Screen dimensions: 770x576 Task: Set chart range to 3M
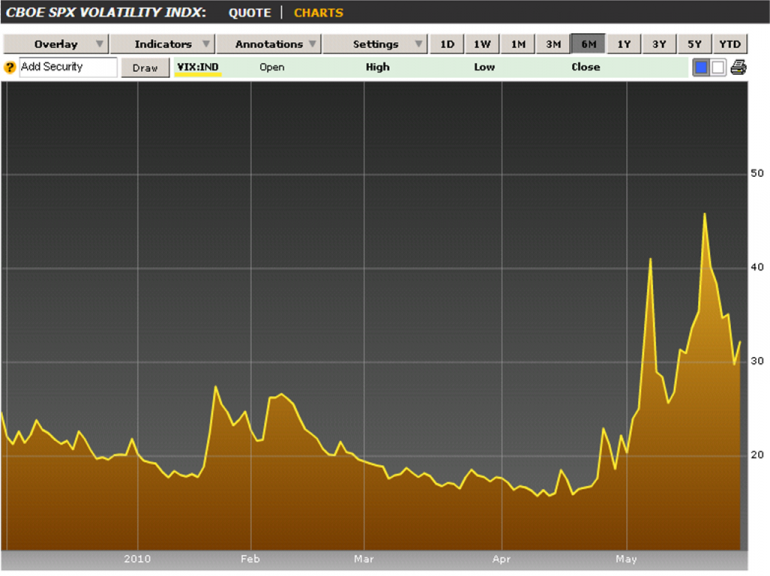tap(553, 44)
